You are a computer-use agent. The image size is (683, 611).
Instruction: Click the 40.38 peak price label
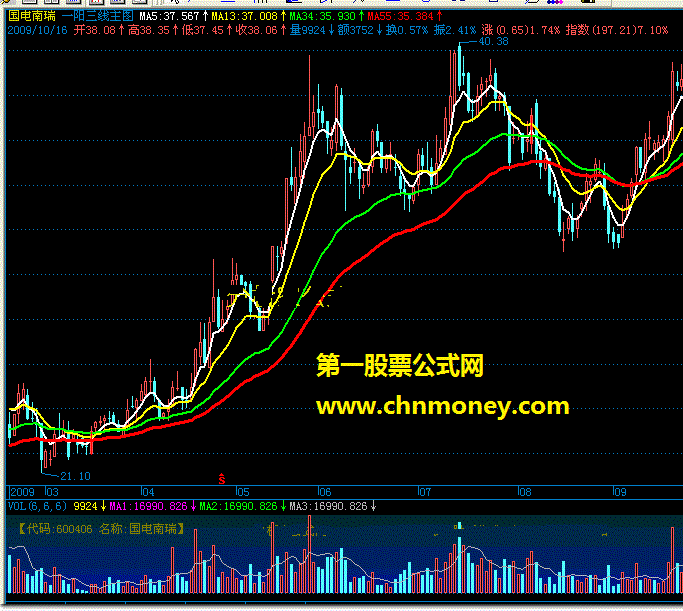[x=494, y=41]
